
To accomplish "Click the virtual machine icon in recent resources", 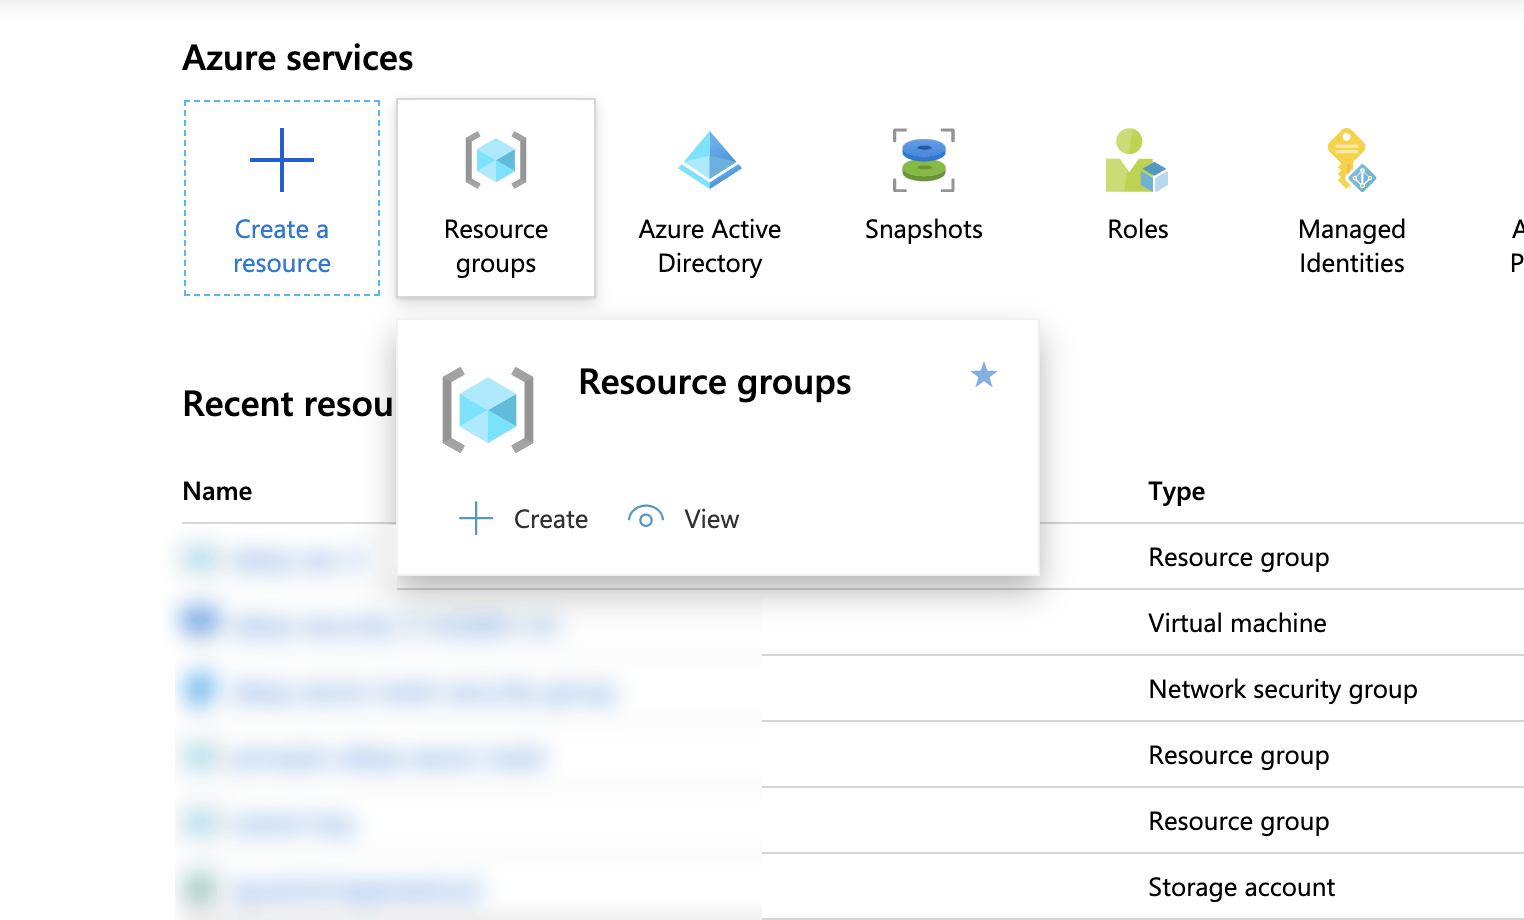I will [x=199, y=621].
